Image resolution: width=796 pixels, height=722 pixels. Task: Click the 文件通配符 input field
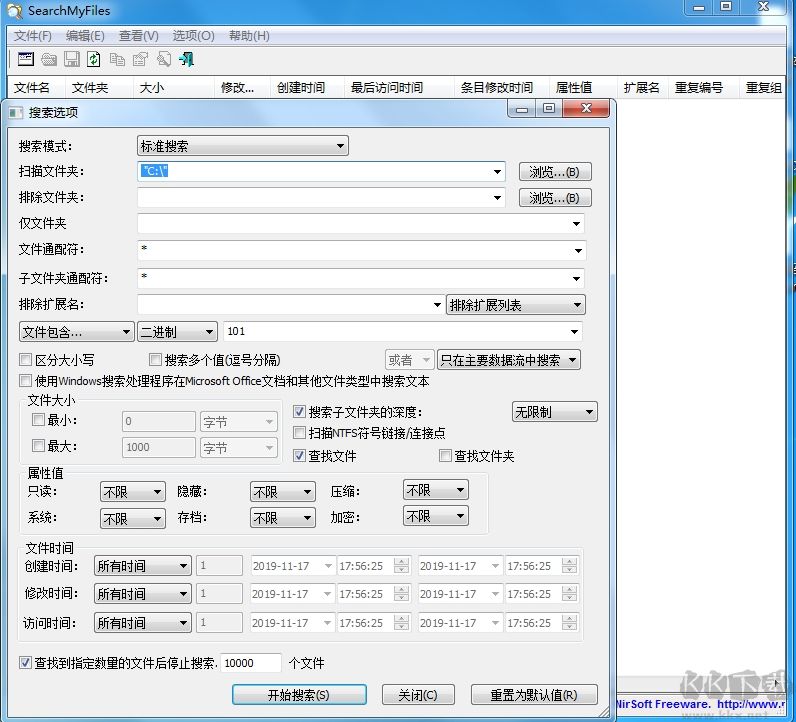point(361,250)
